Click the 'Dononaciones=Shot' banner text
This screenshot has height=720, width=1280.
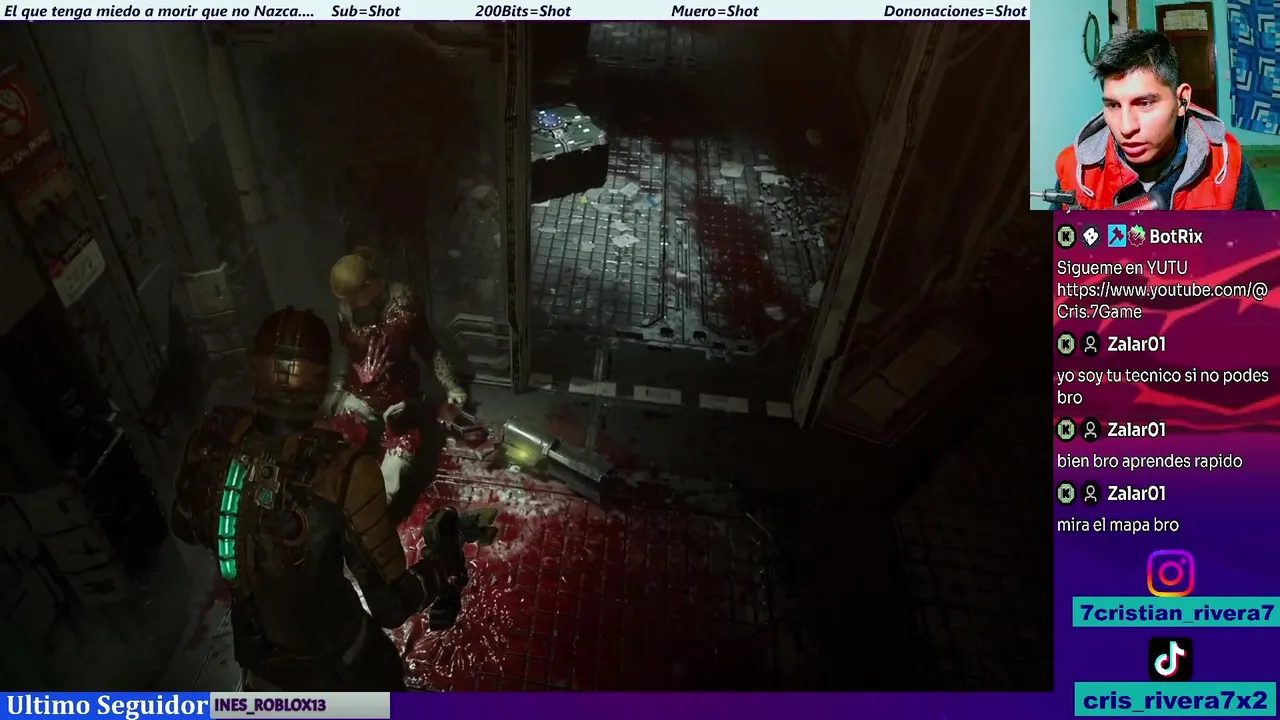coord(955,11)
